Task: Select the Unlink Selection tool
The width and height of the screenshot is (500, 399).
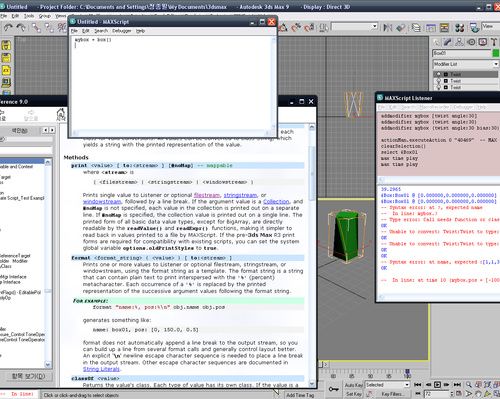Action: (49, 27)
